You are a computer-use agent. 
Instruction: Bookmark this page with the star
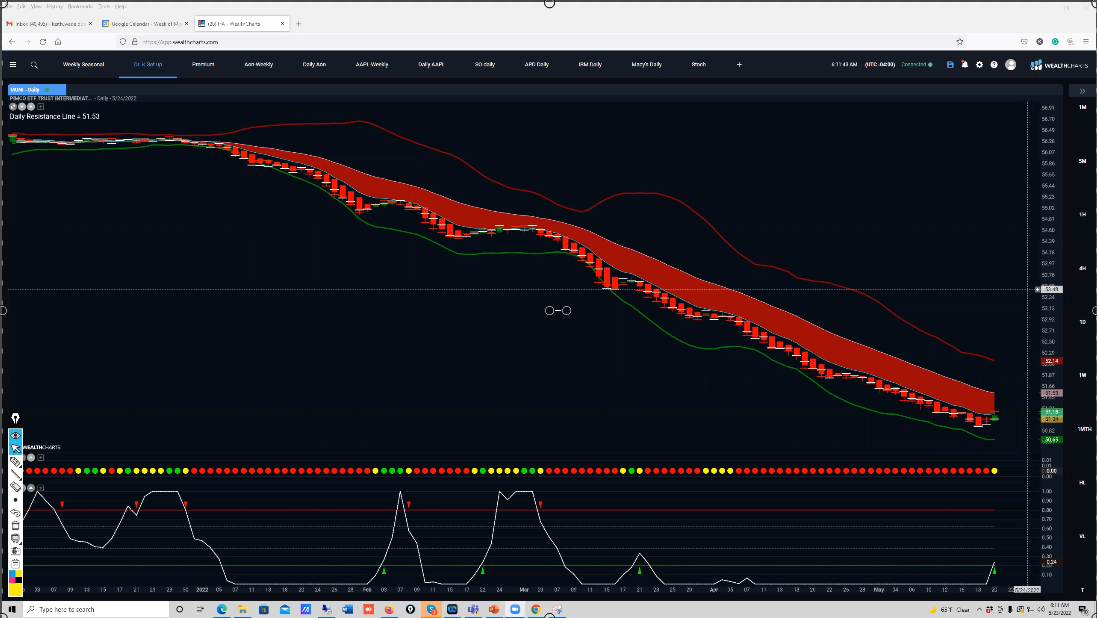[x=960, y=42]
